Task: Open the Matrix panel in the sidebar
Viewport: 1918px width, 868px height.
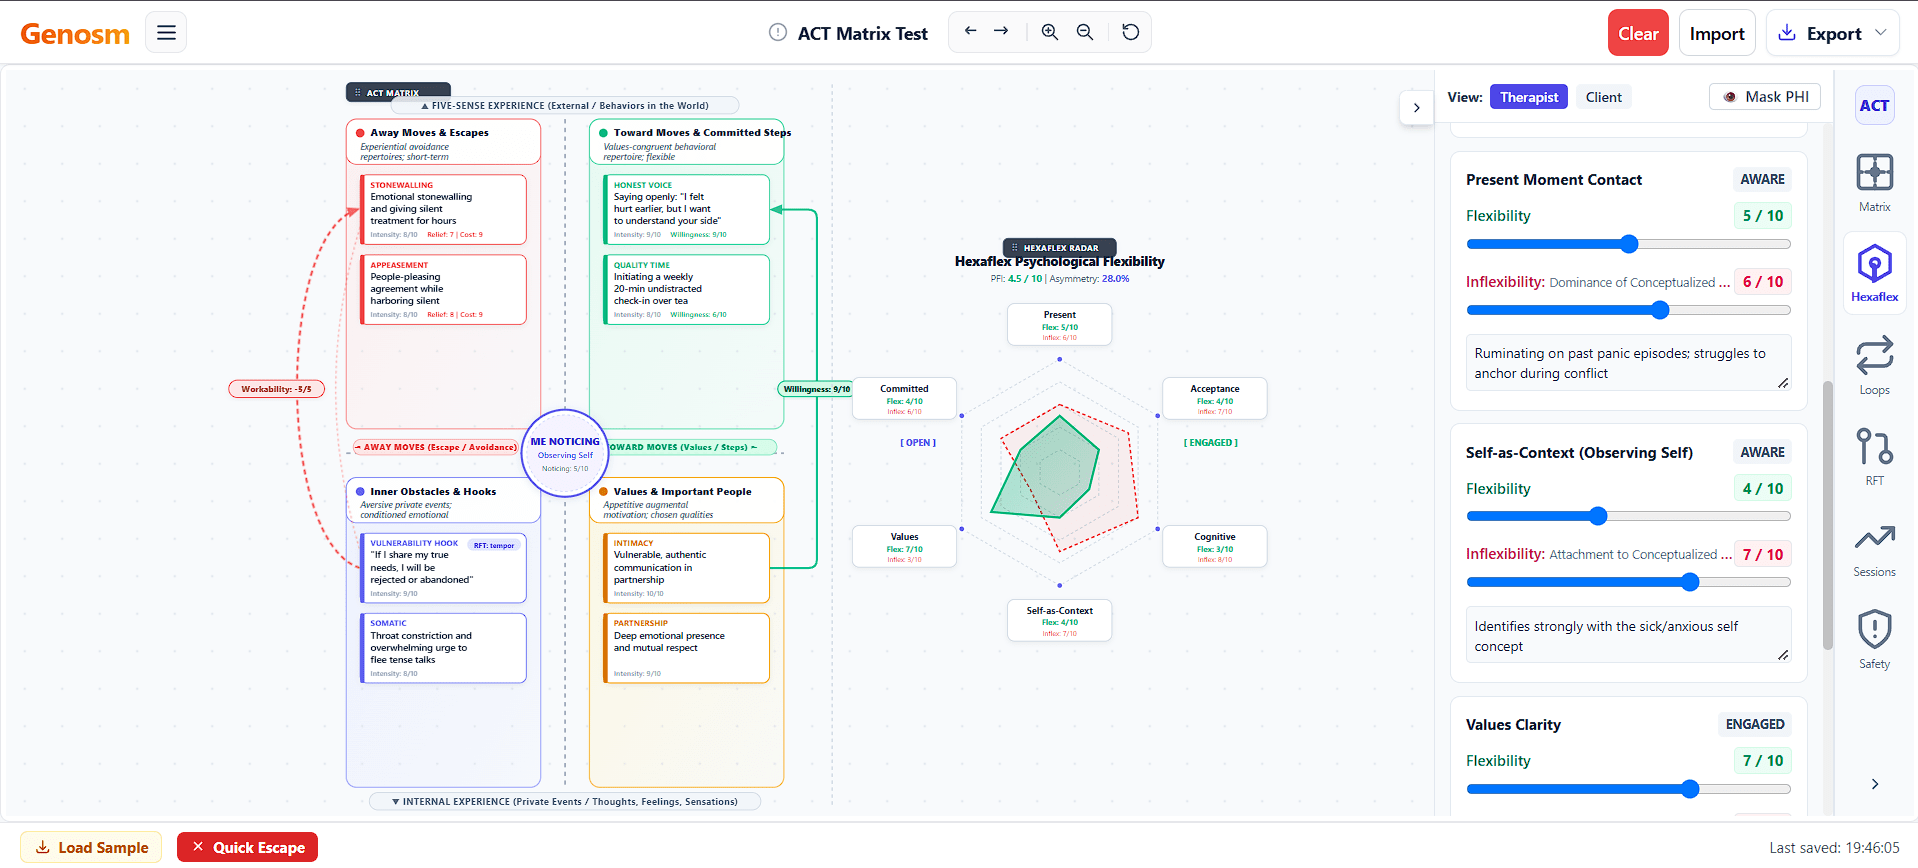Action: tap(1874, 183)
